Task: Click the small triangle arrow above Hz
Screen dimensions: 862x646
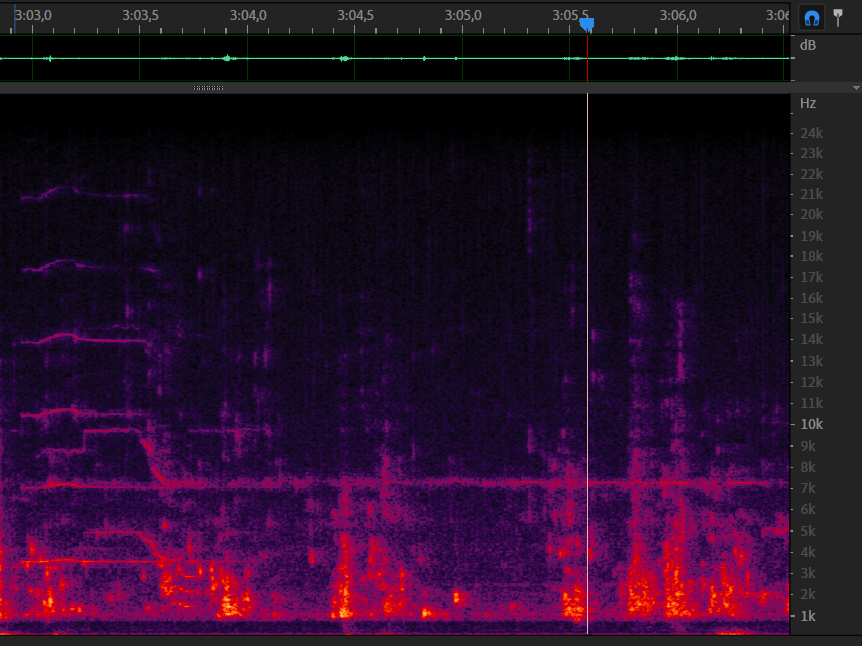Action: pos(855,89)
